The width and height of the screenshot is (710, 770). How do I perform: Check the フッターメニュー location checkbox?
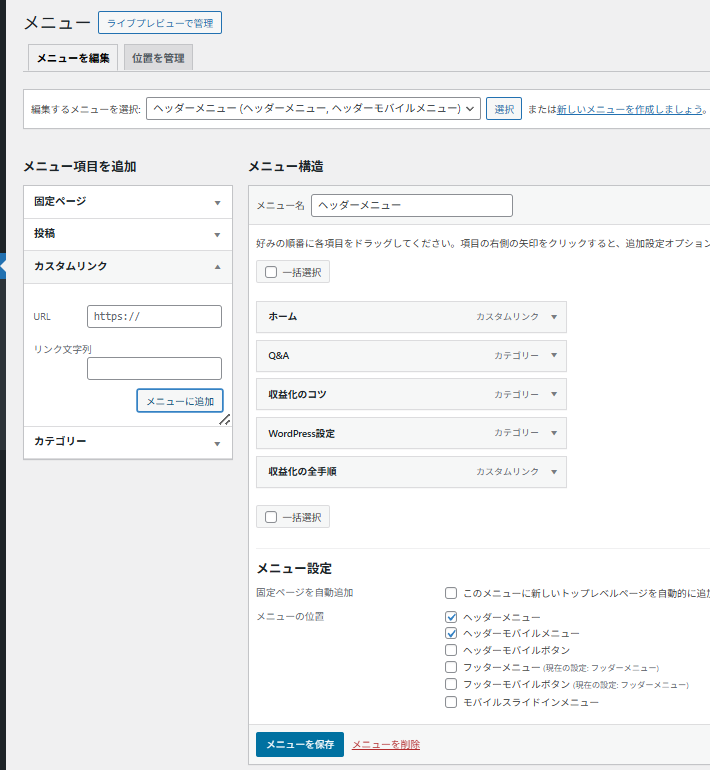point(452,667)
